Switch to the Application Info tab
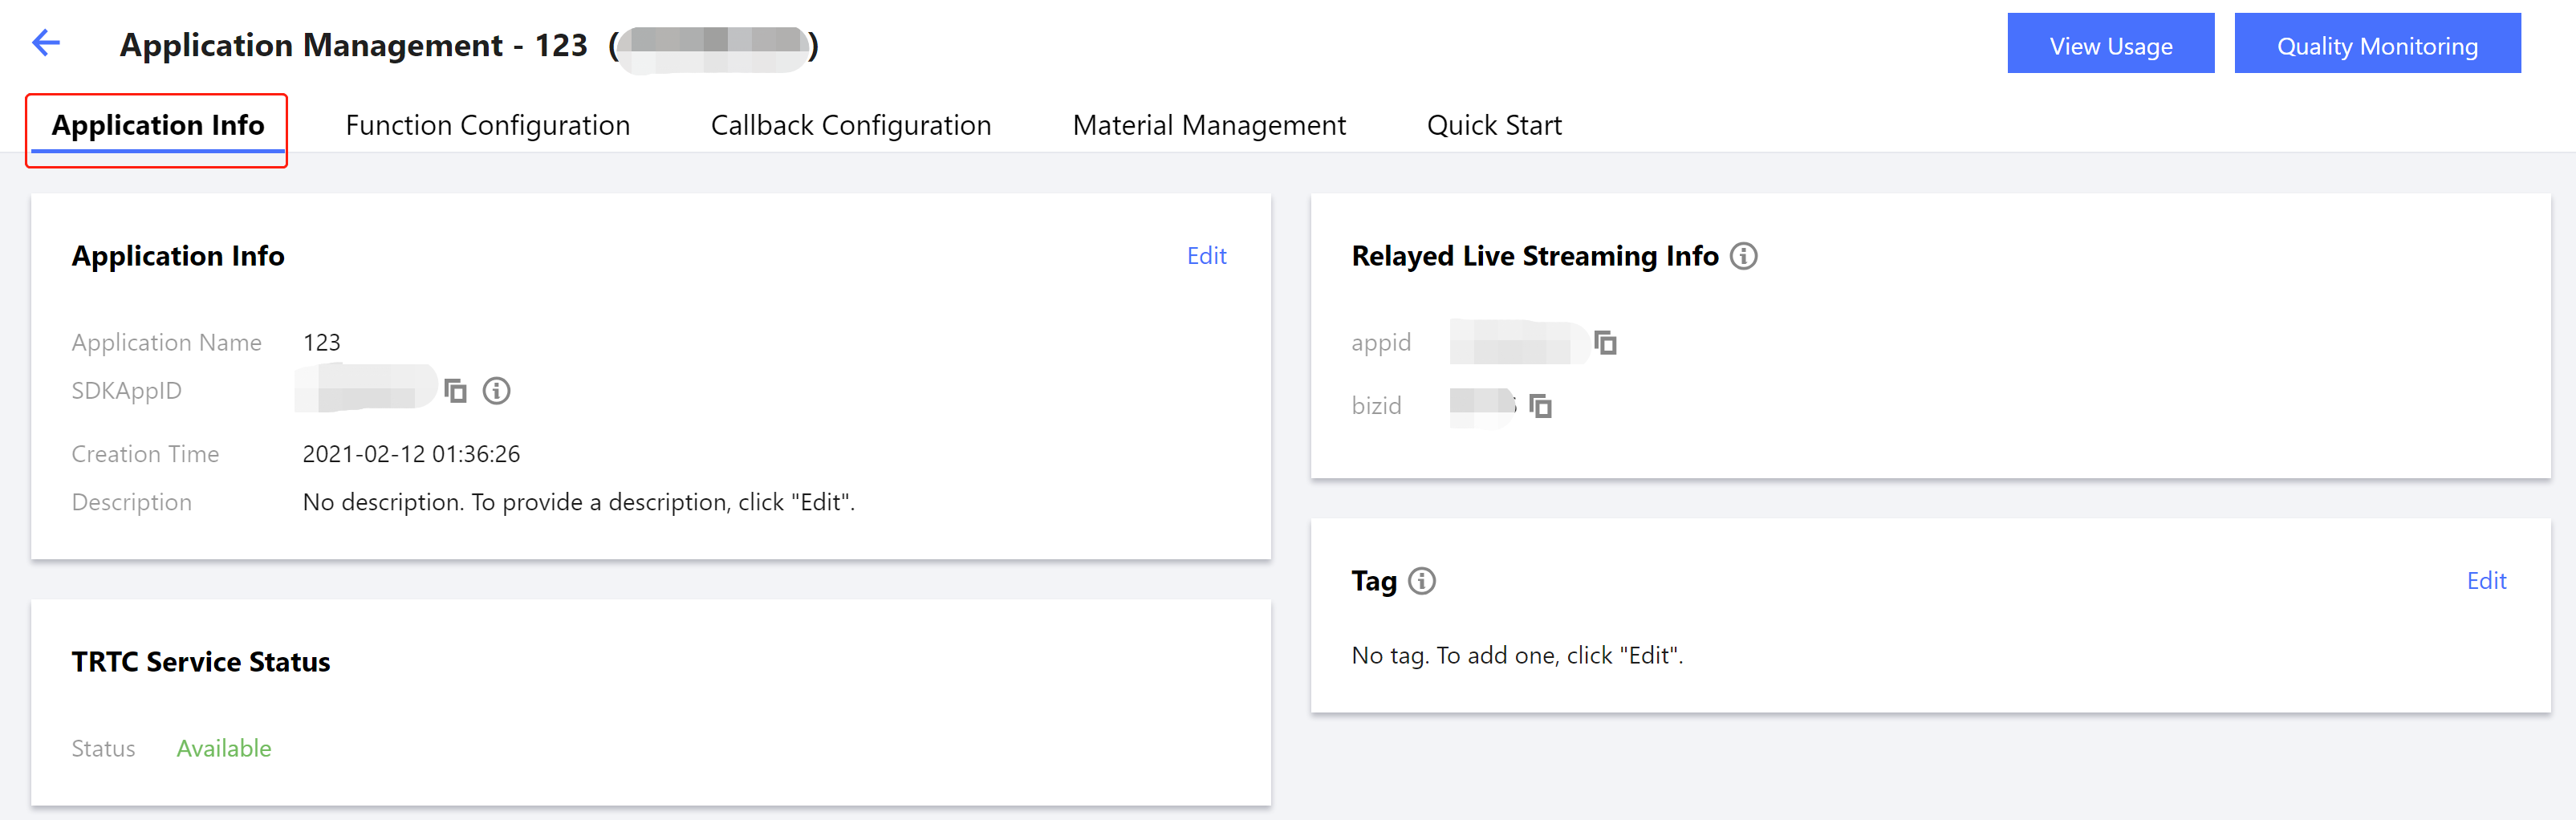This screenshot has width=2576, height=820. click(x=158, y=126)
